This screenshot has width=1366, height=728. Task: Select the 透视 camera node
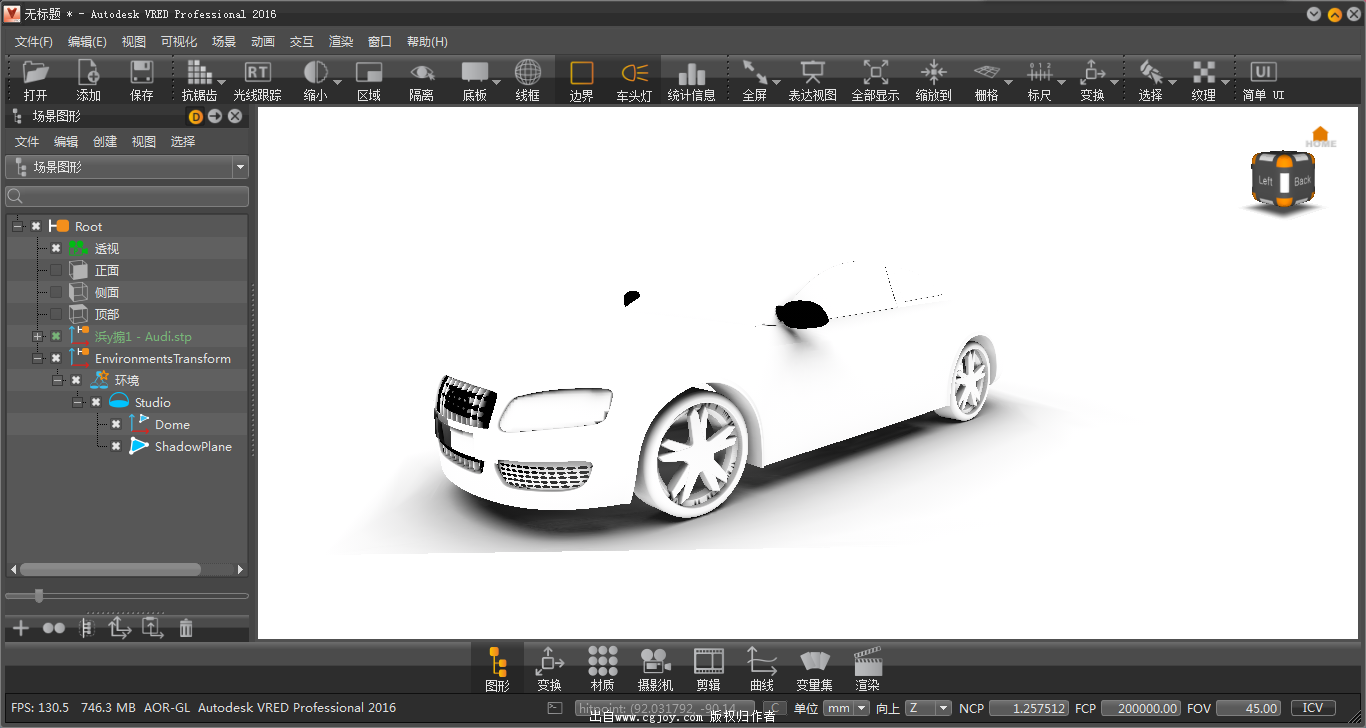click(107, 248)
